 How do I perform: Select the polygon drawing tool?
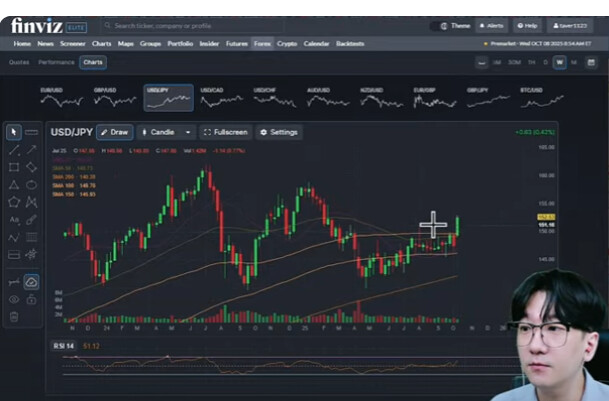click(x=14, y=202)
